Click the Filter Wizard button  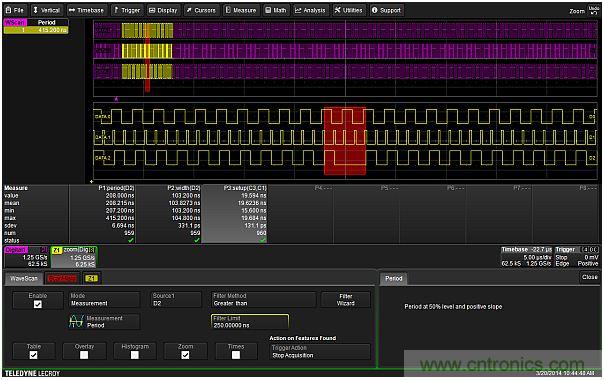click(346, 300)
